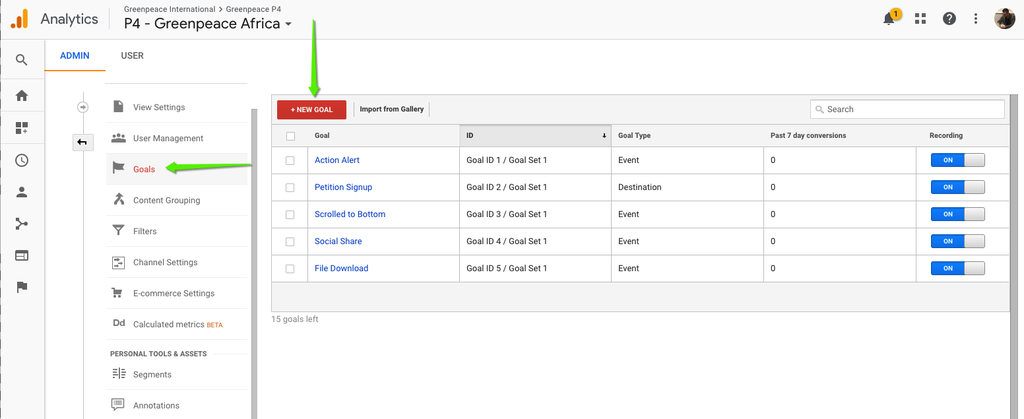Turn off recording for Scrolled to Bottom

pos(957,214)
